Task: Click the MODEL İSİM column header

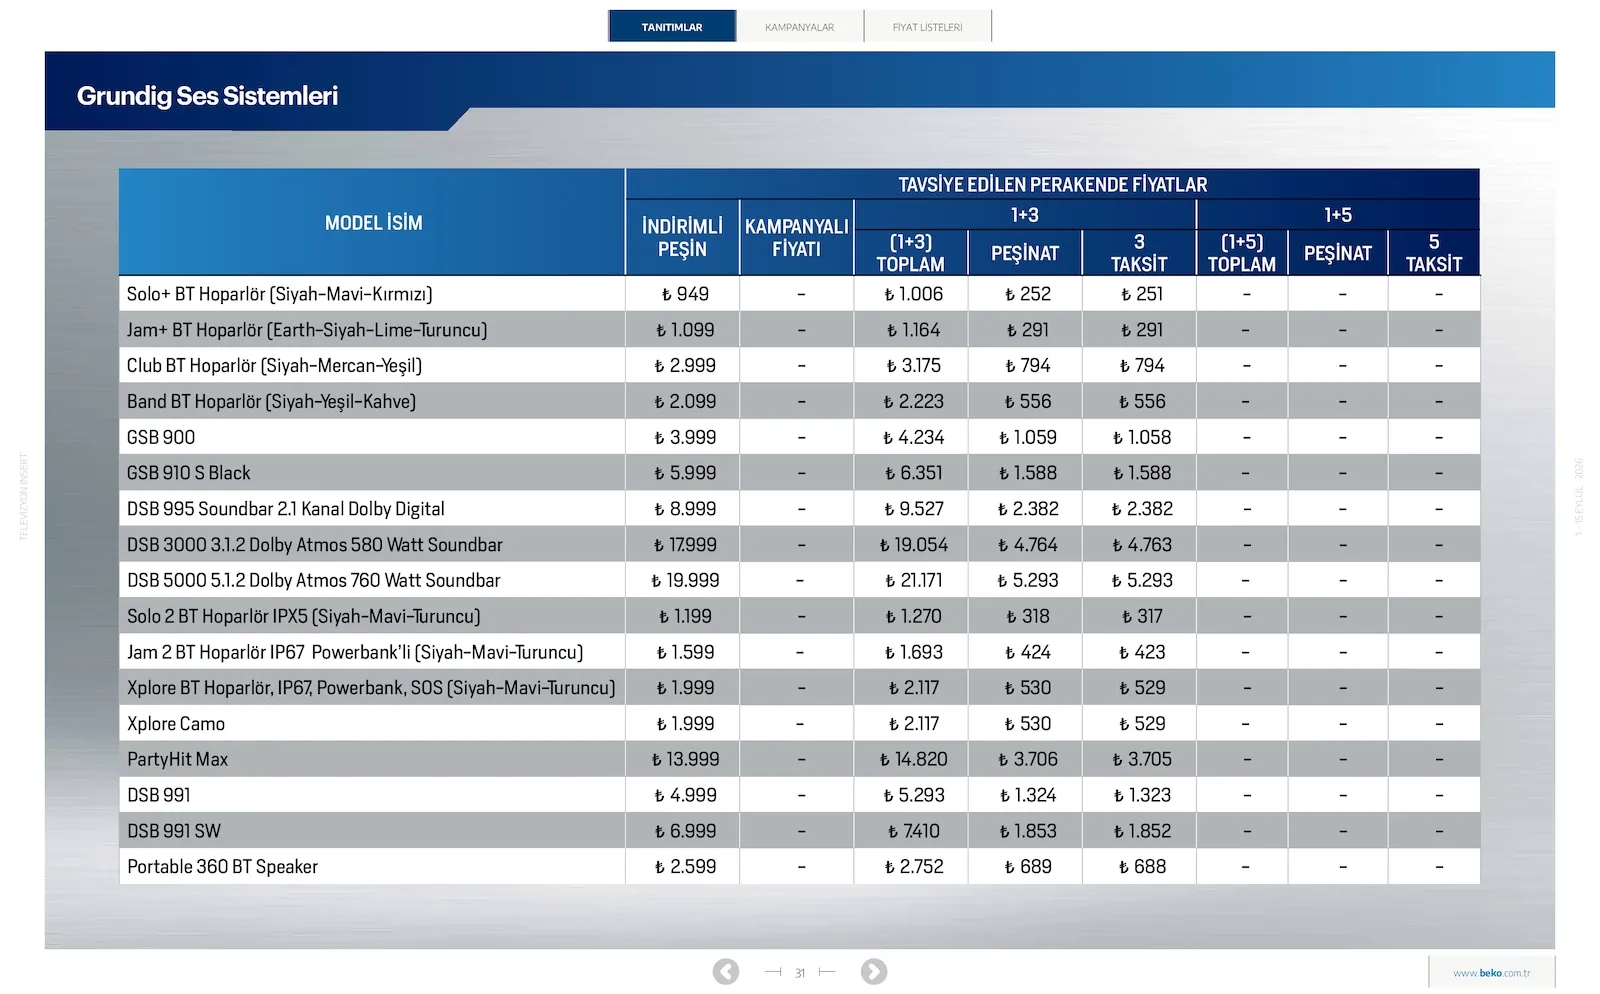Action: point(373,223)
